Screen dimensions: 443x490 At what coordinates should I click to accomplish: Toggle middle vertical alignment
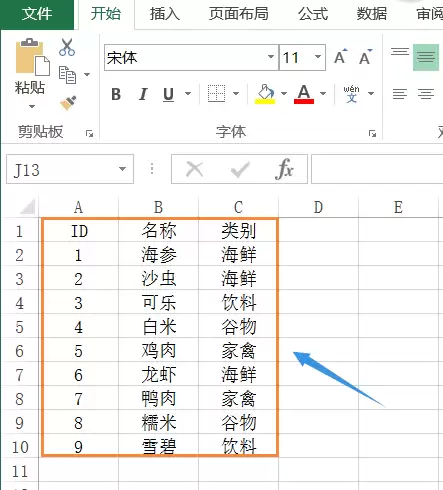[426, 57]
